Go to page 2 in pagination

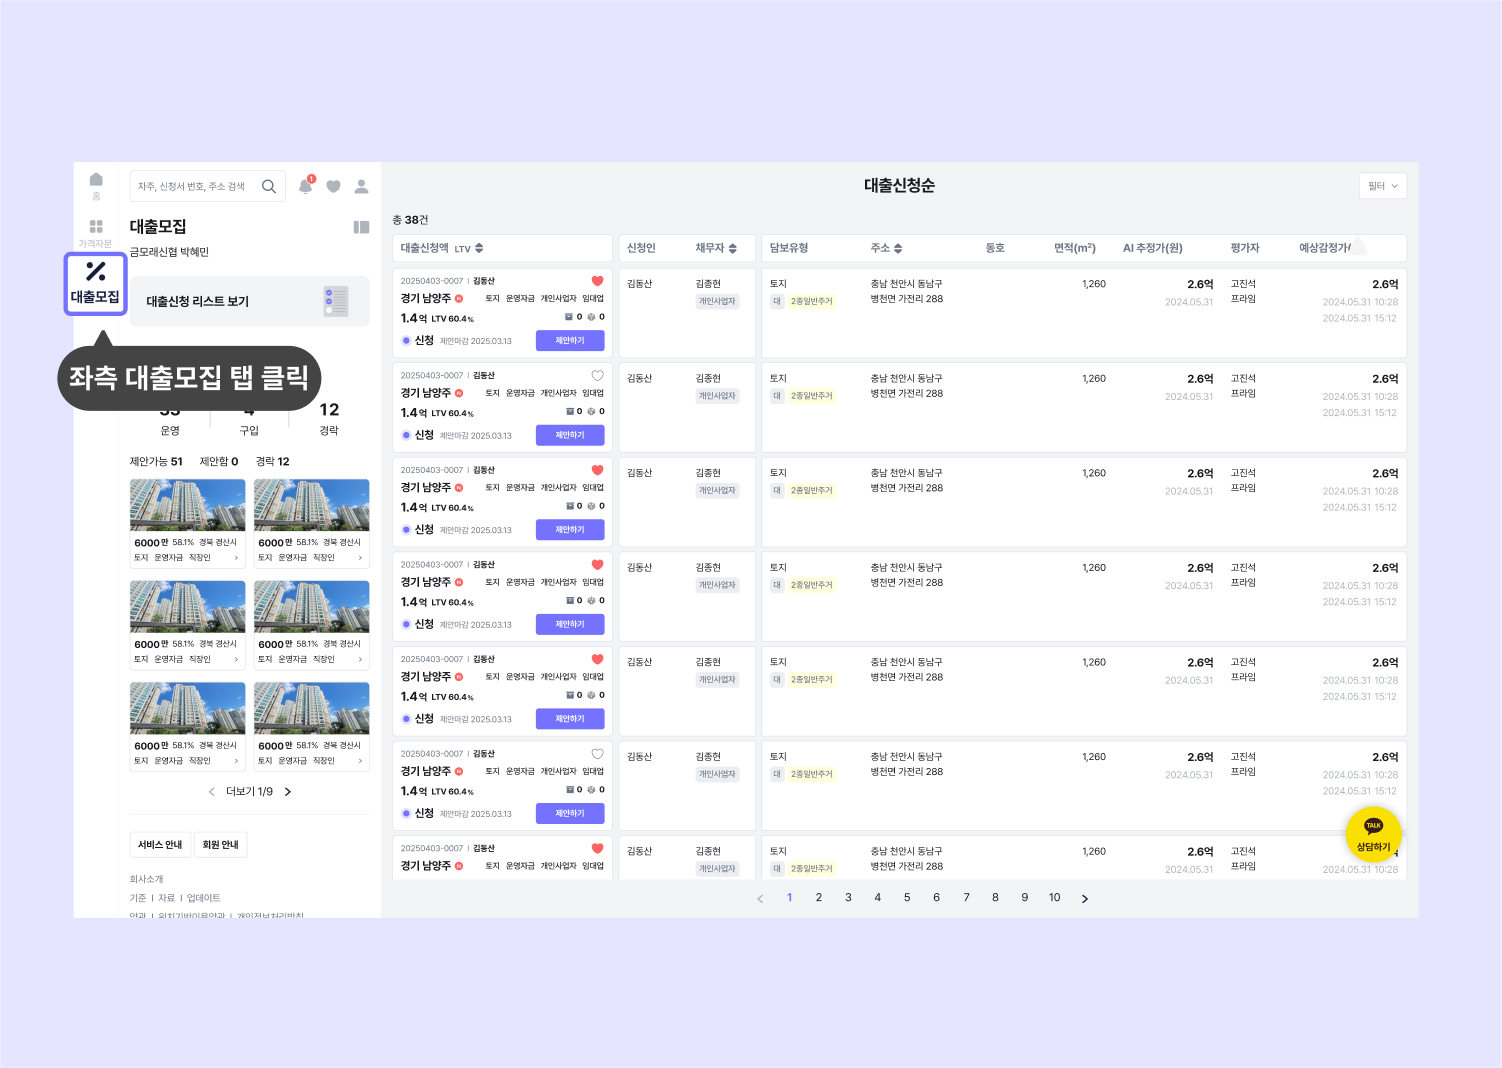click(819, 898)
